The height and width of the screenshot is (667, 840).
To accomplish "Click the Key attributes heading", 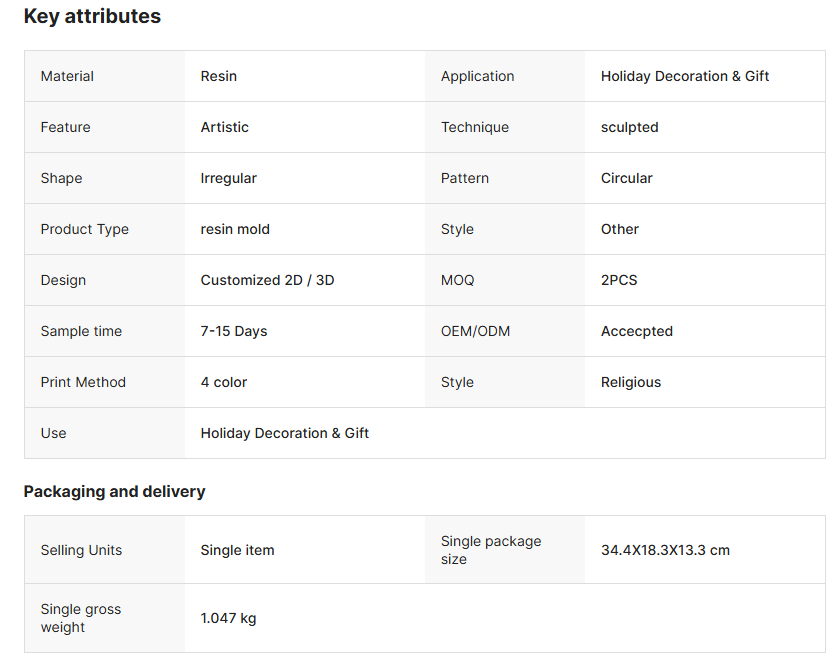I will click(92, 17).
